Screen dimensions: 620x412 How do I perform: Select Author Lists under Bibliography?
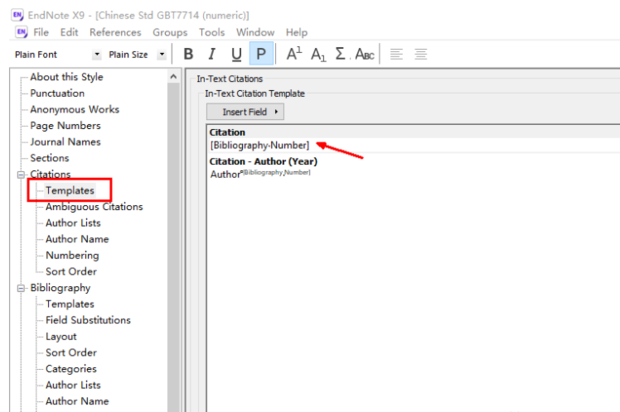[x=73, y=385]
